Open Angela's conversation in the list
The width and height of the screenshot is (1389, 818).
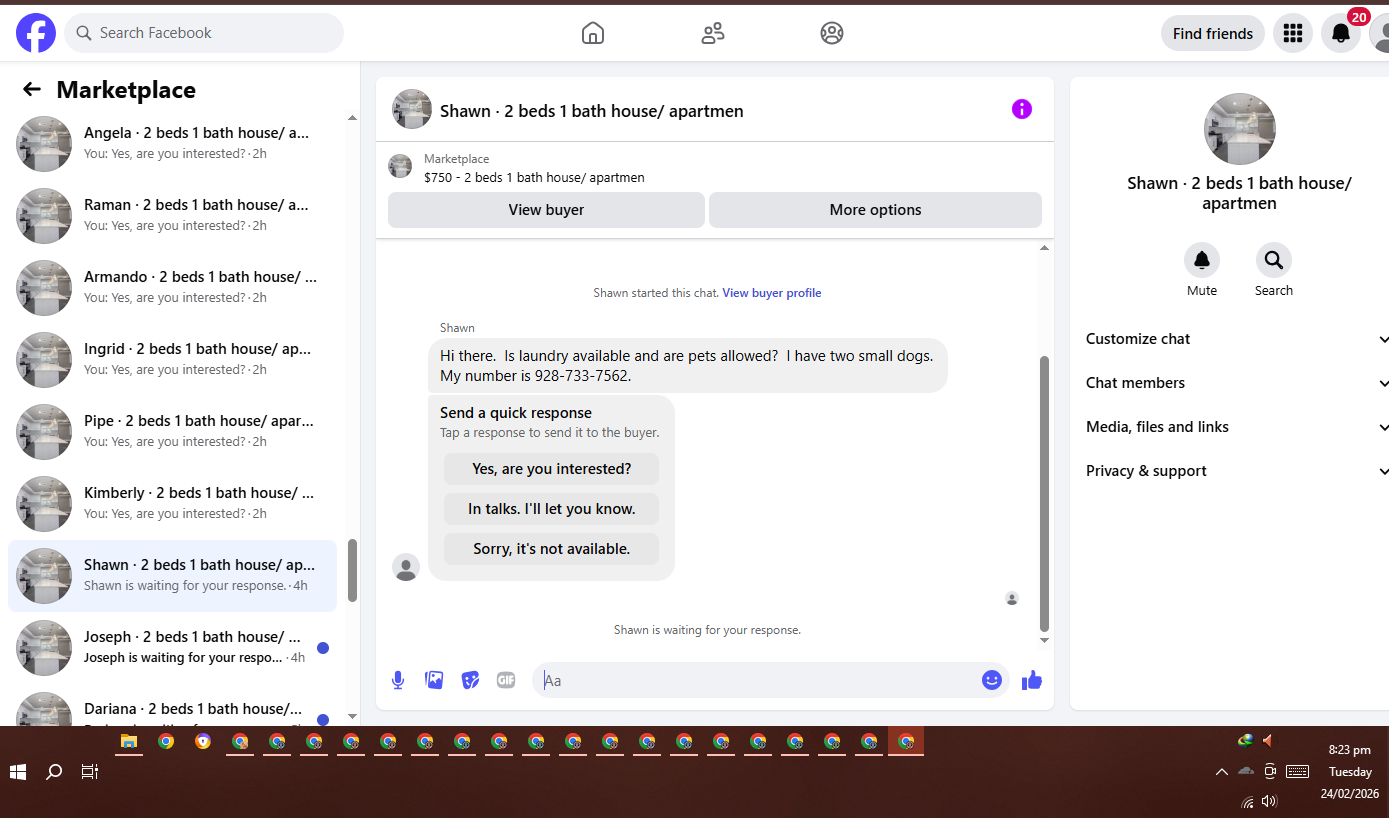point(172,144)
